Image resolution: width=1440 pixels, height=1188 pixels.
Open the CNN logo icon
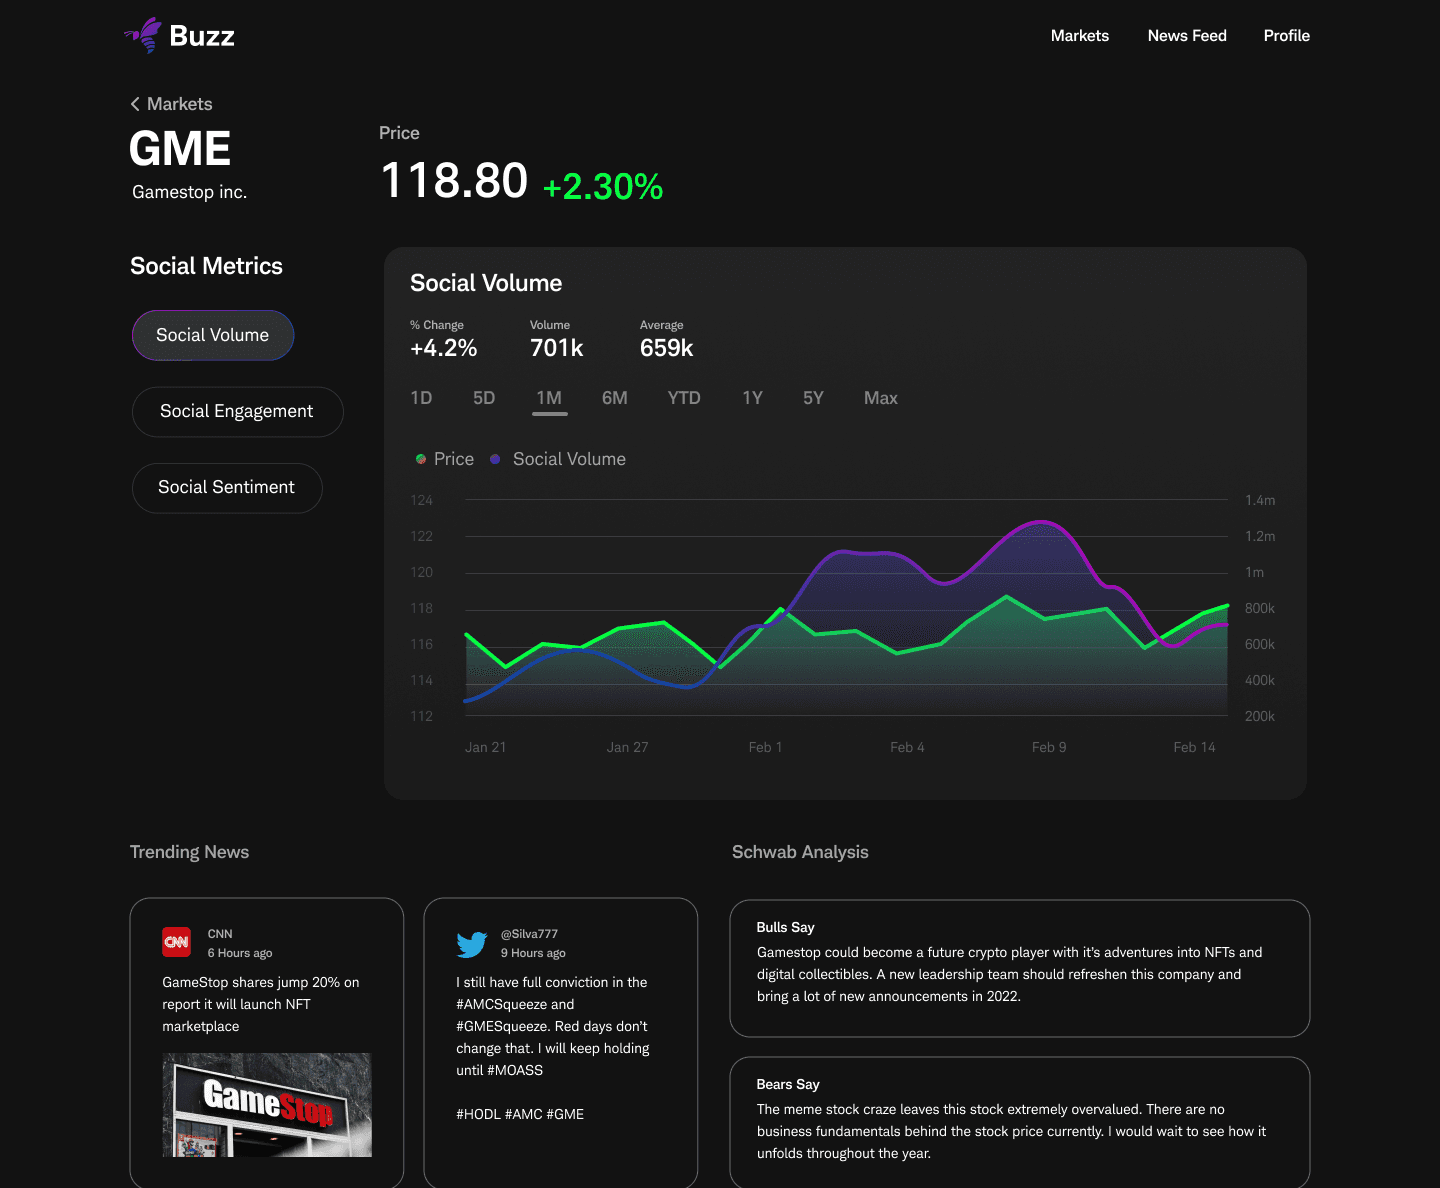(x=177, y=942)
